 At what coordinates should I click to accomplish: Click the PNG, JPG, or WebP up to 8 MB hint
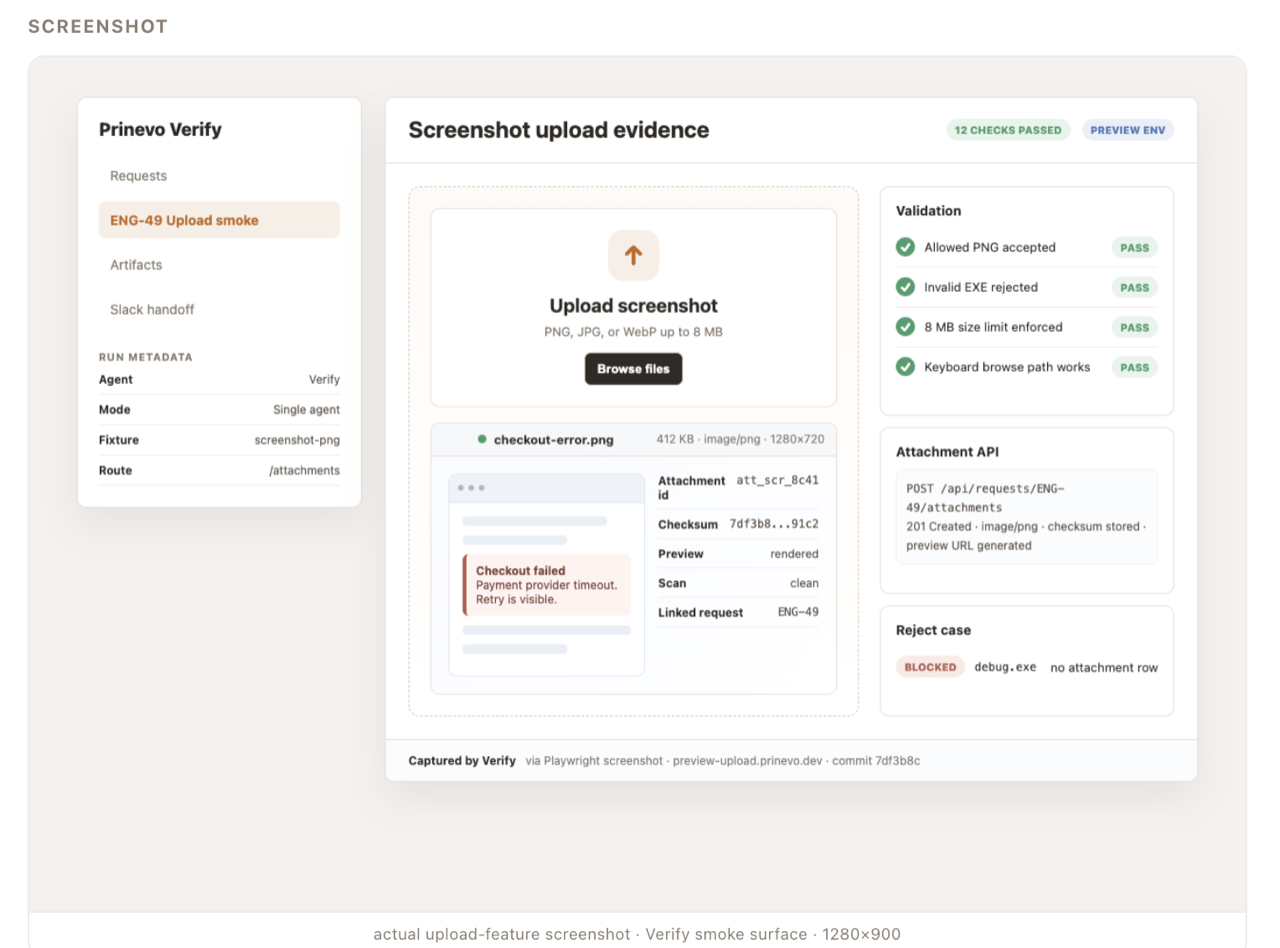(x=633, y=332)
